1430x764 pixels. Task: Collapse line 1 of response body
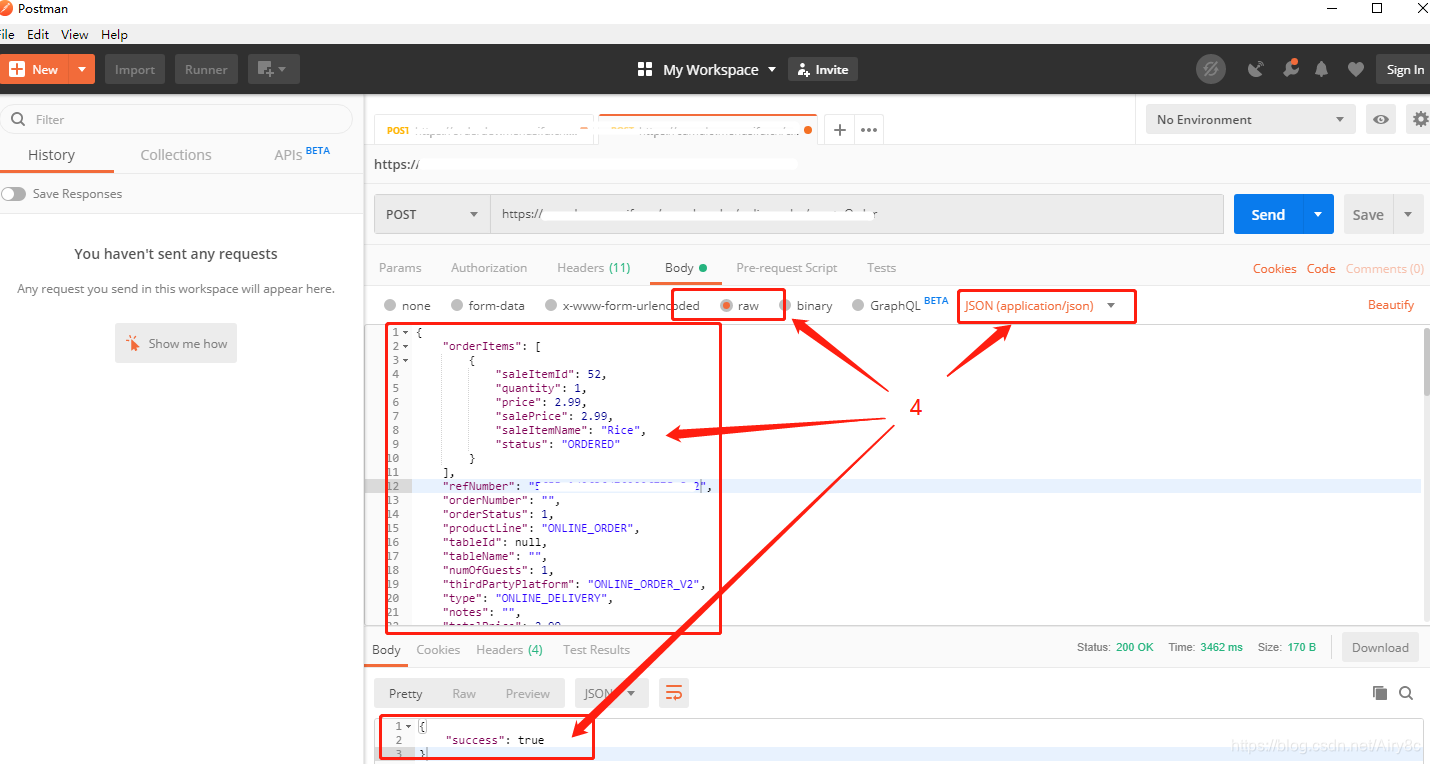pos(408,726)
